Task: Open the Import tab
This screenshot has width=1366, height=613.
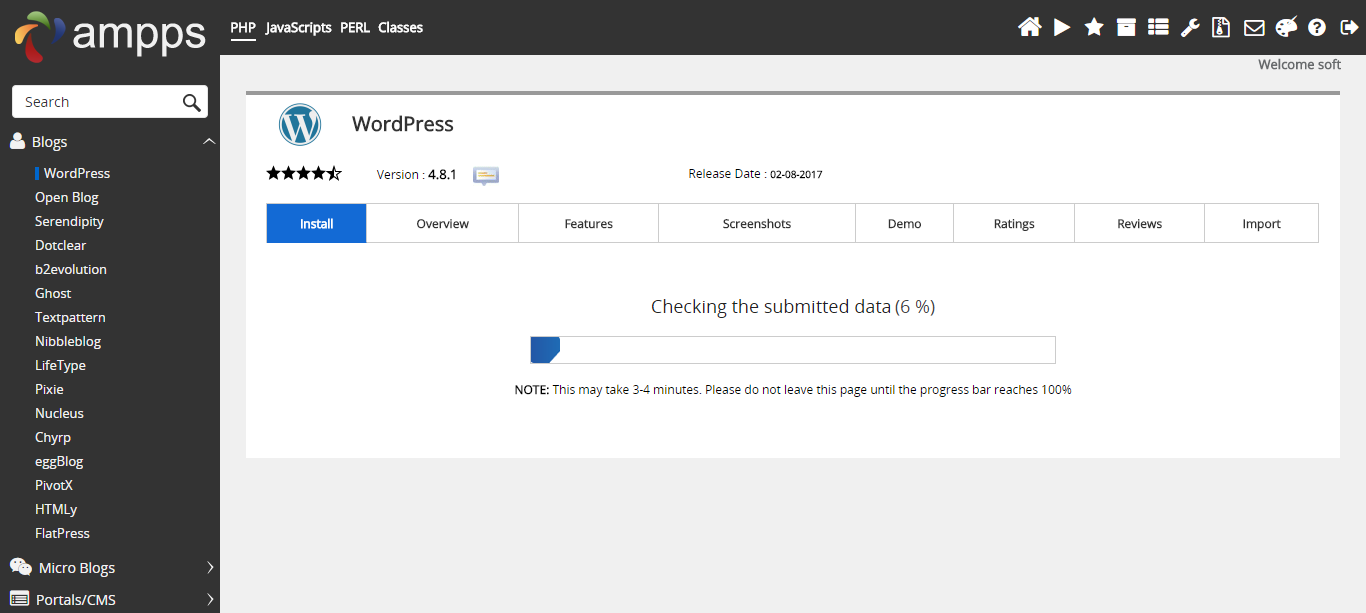Action: 1262,224
